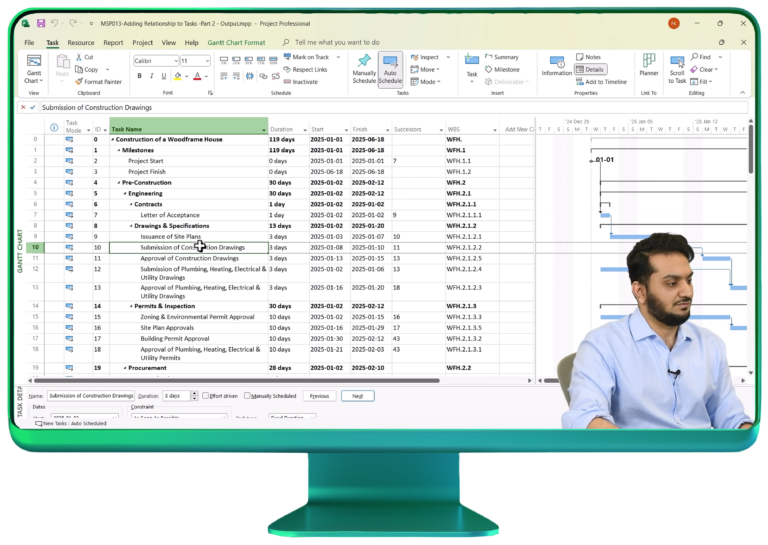Click the Next button in task details
The image size is (768, 545).
tap(358, 396)
